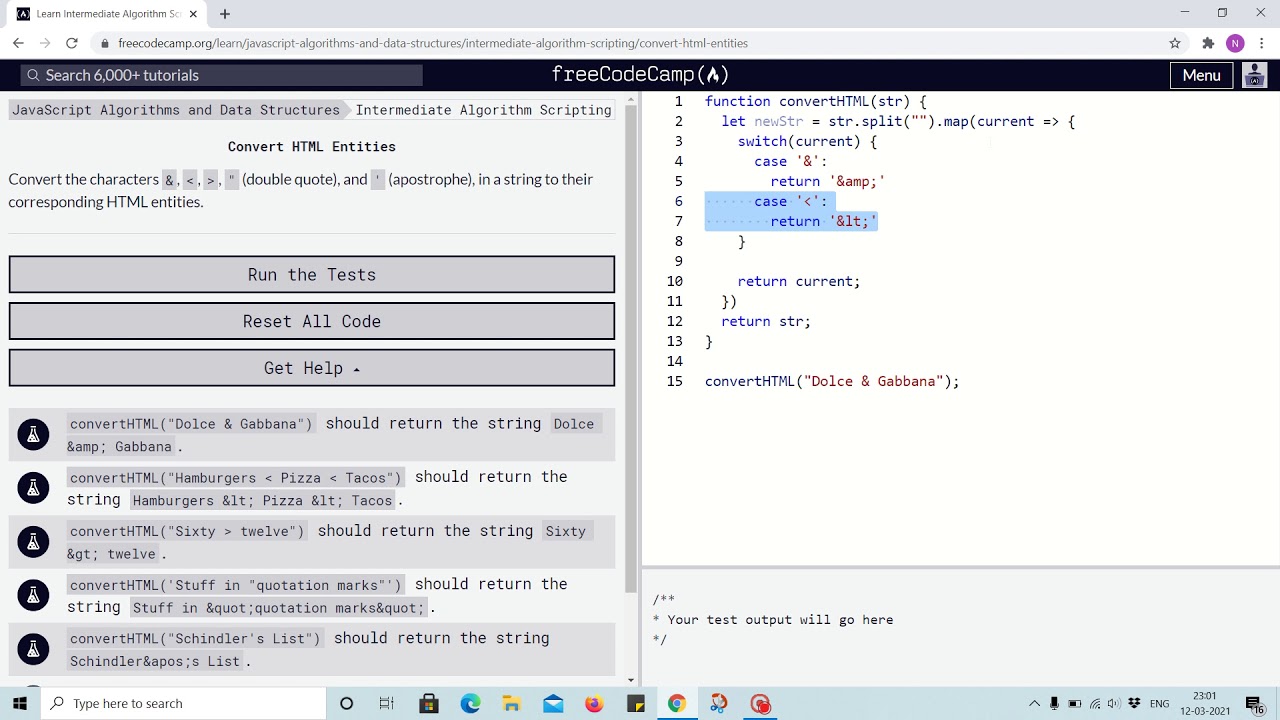This screenshot has width=1280, height=720.
Task: Open Task View in taskbar
Action: point(387,703)
